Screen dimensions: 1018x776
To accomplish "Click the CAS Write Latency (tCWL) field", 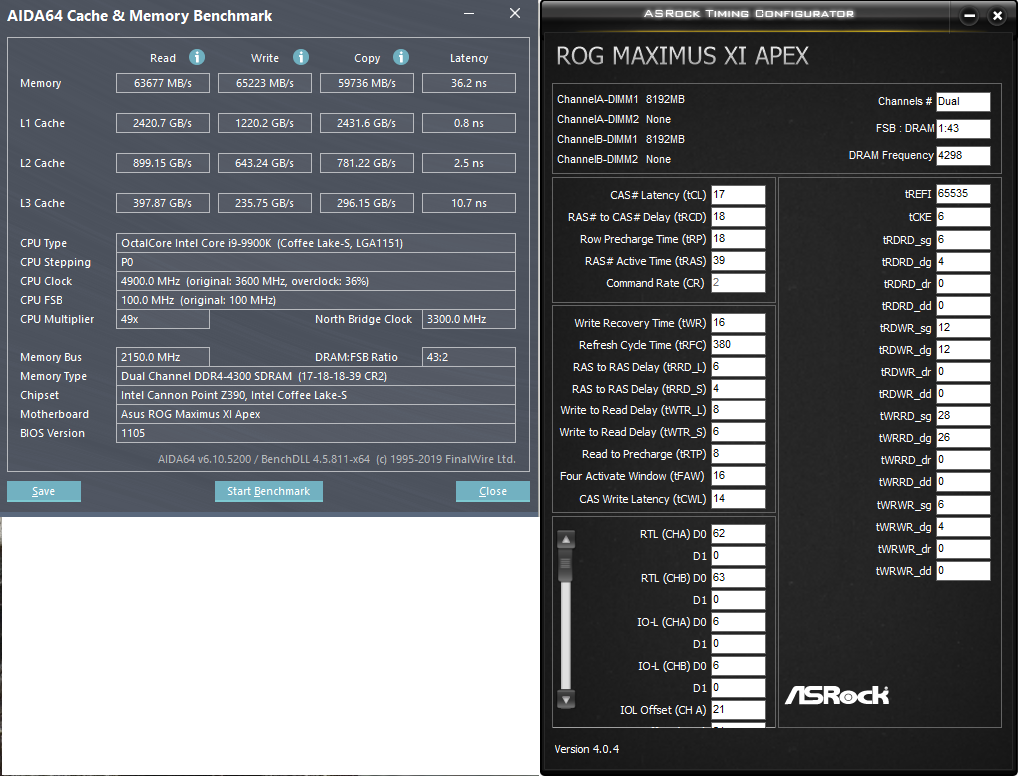I will 738,499.
